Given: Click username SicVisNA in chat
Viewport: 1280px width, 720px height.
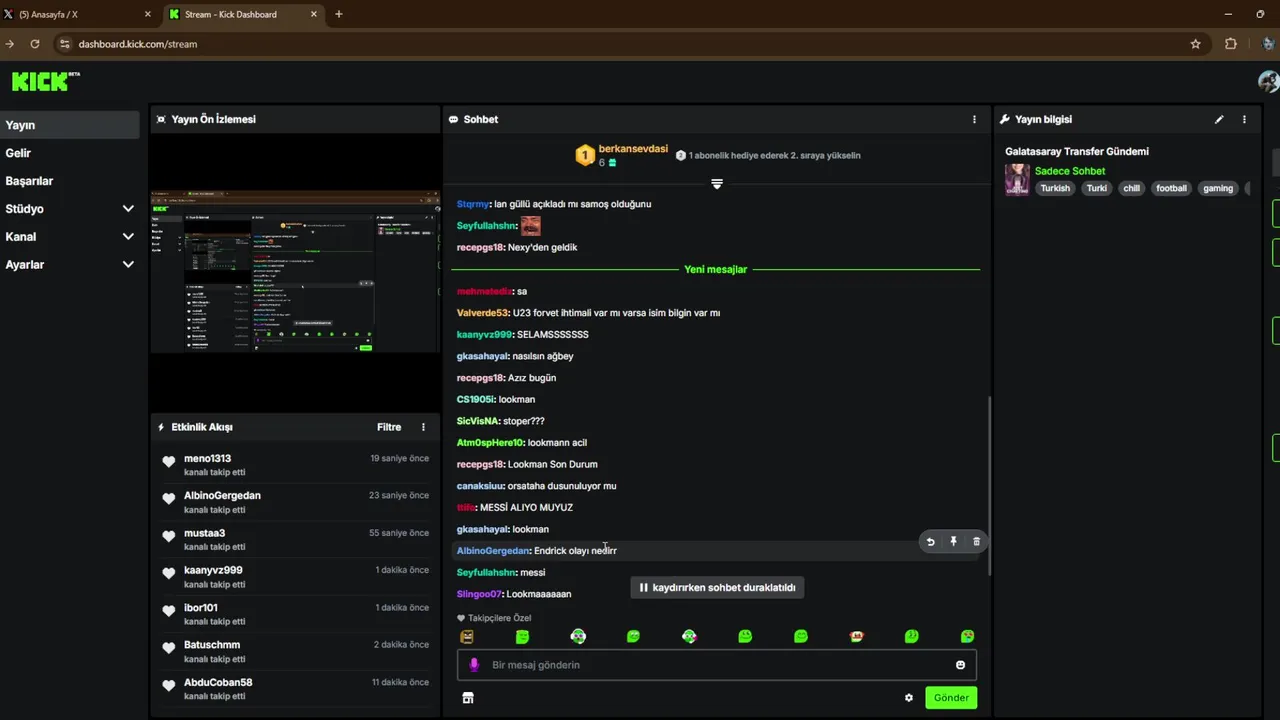Looking at the screenshot, I should tap(478, 421).
